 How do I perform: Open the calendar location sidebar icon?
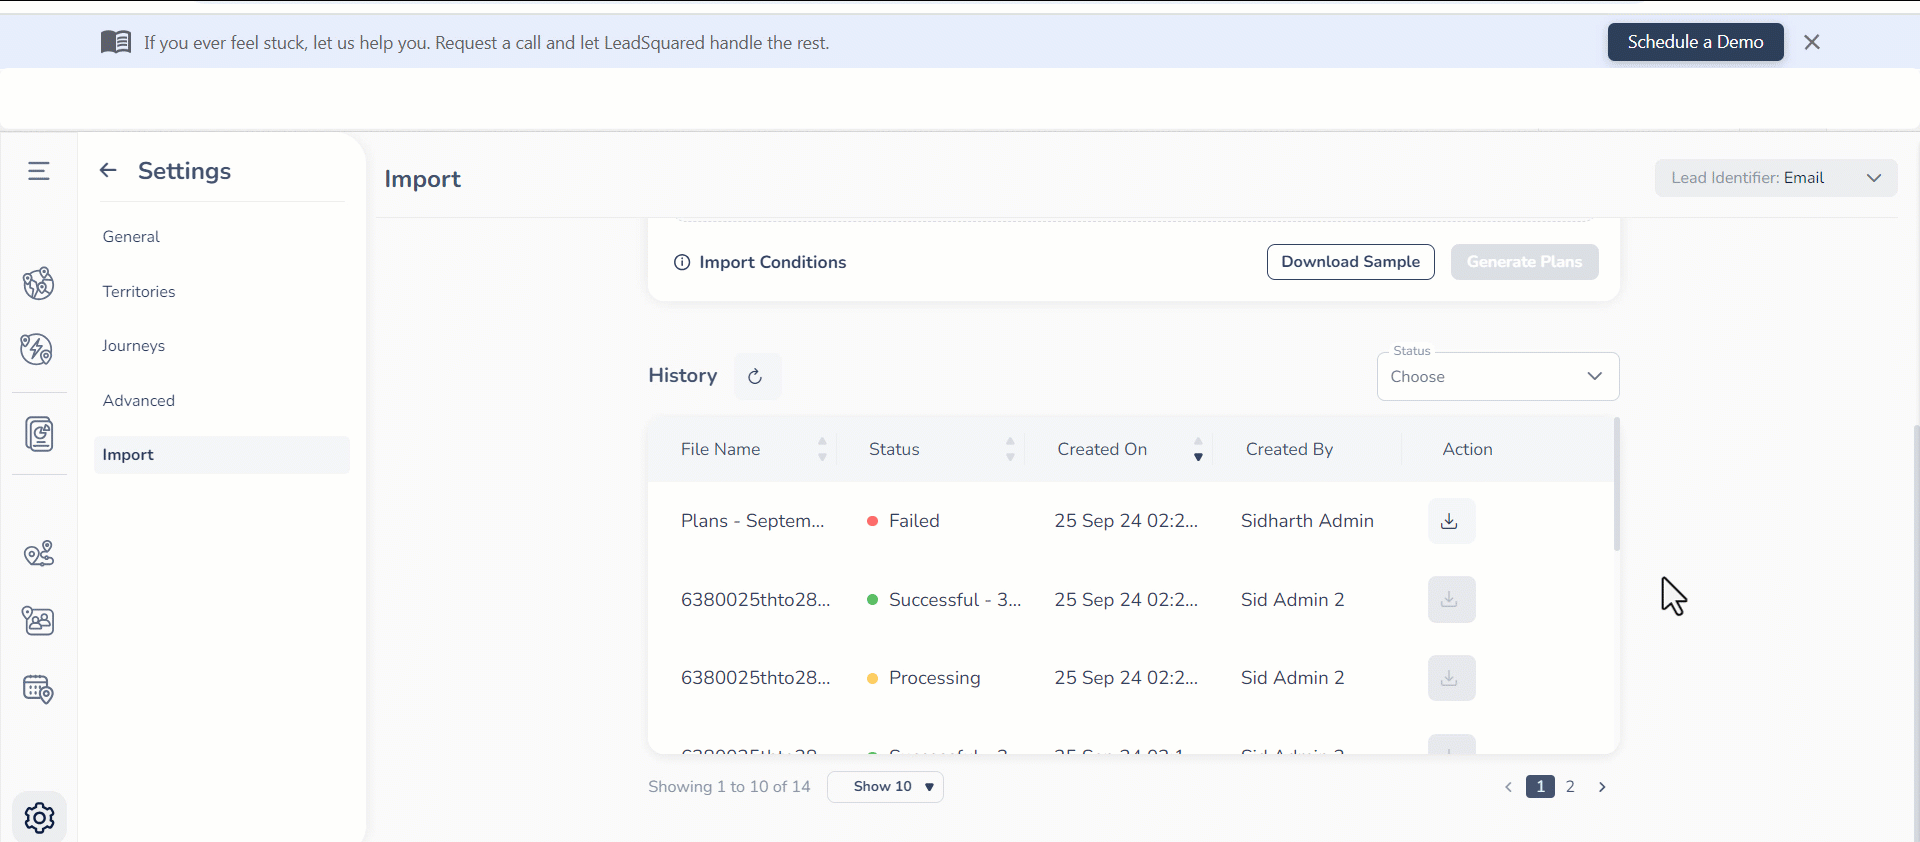(x=38, y=689)
